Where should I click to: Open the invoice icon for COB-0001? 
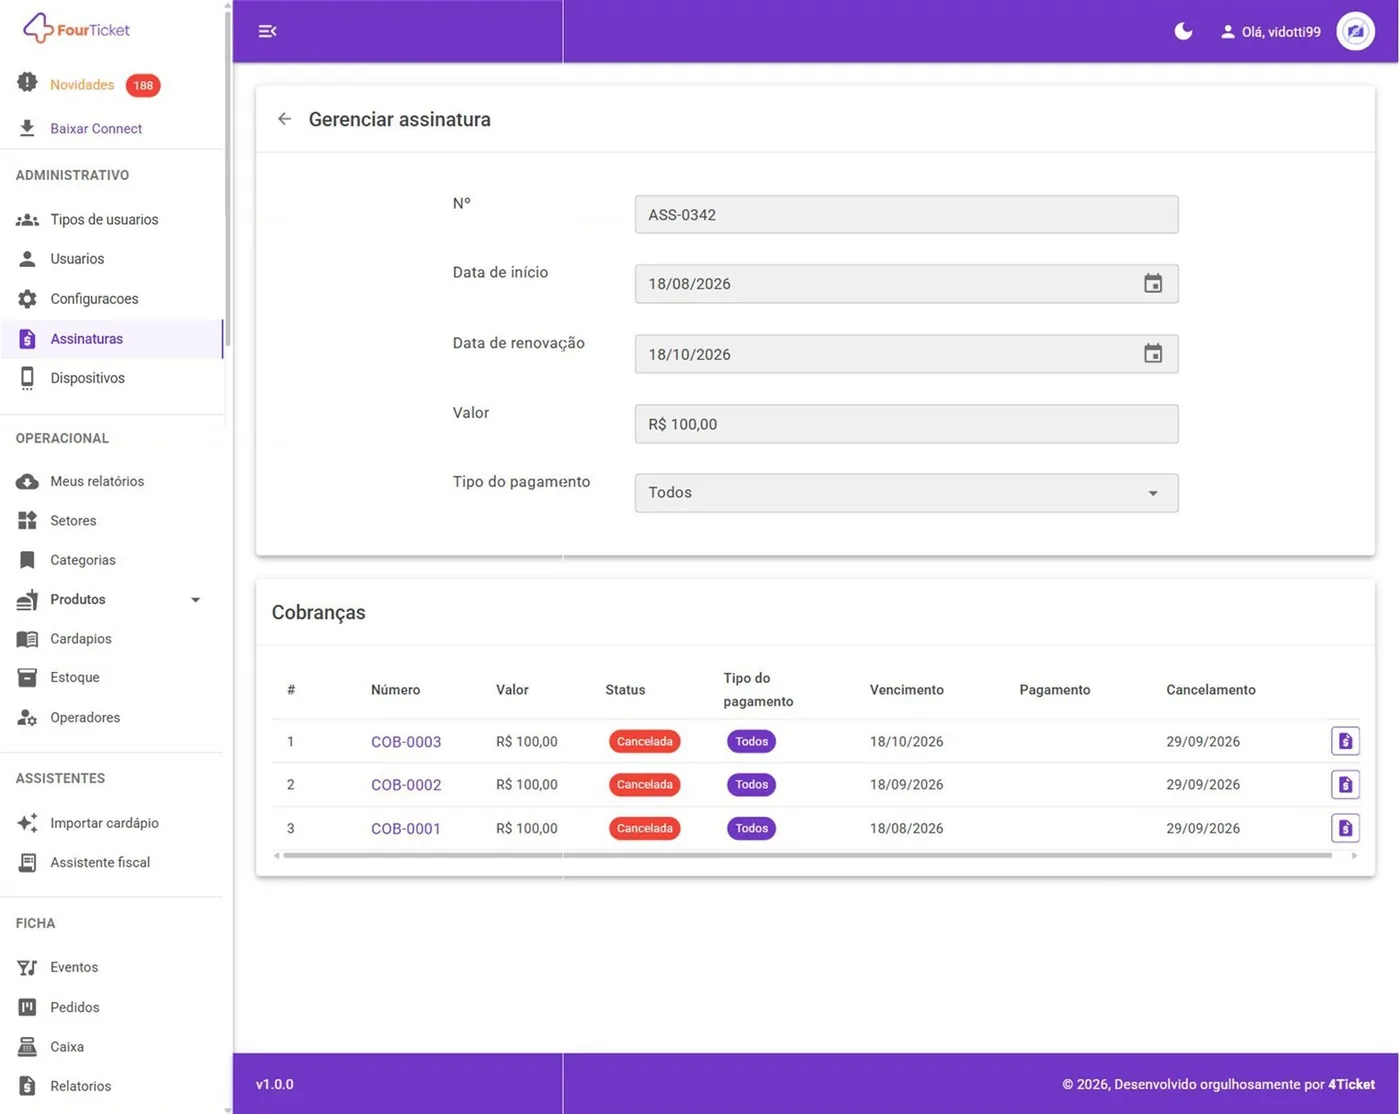click(1345, 828)
